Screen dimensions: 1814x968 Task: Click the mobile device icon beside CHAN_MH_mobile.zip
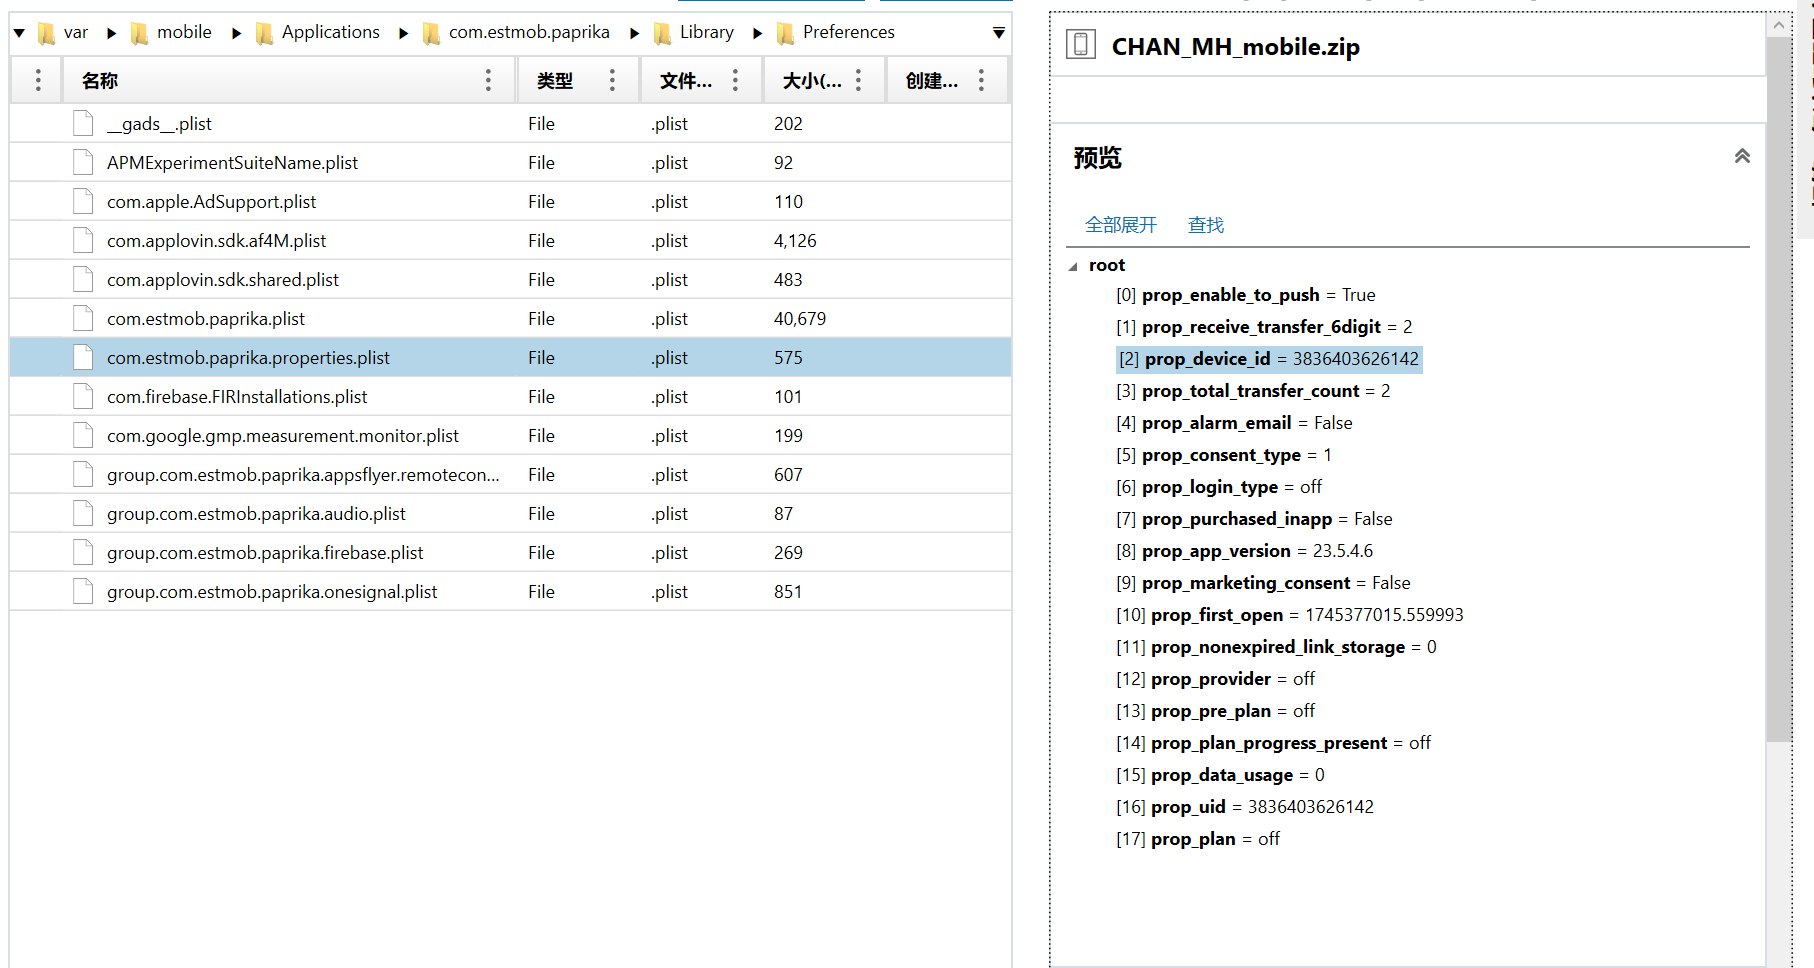[1080, 45]
